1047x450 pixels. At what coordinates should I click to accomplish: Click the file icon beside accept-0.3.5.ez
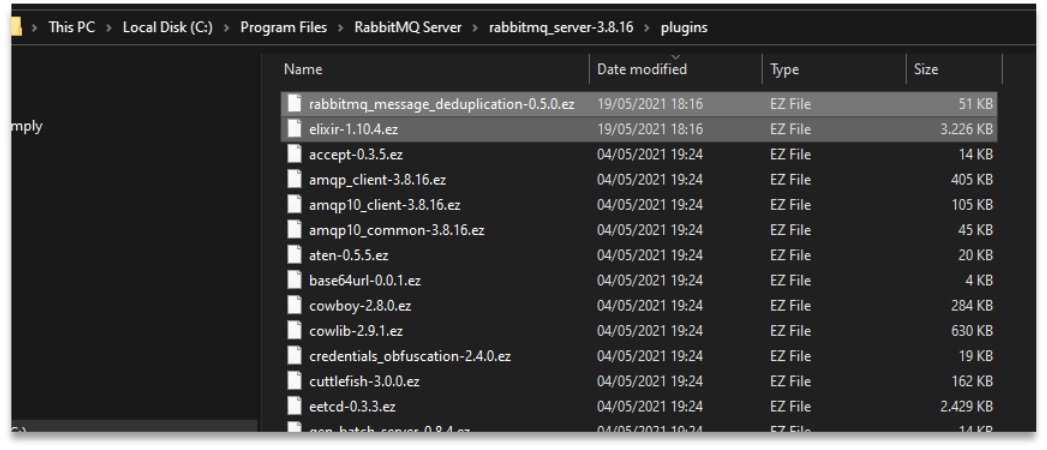[x=294, y=154]
